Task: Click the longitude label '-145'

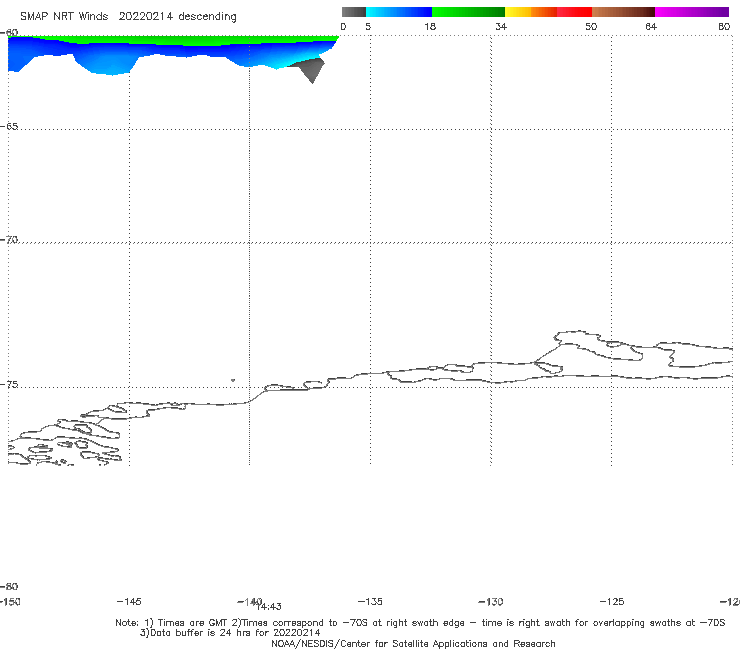Action: (x=129, y=601)
